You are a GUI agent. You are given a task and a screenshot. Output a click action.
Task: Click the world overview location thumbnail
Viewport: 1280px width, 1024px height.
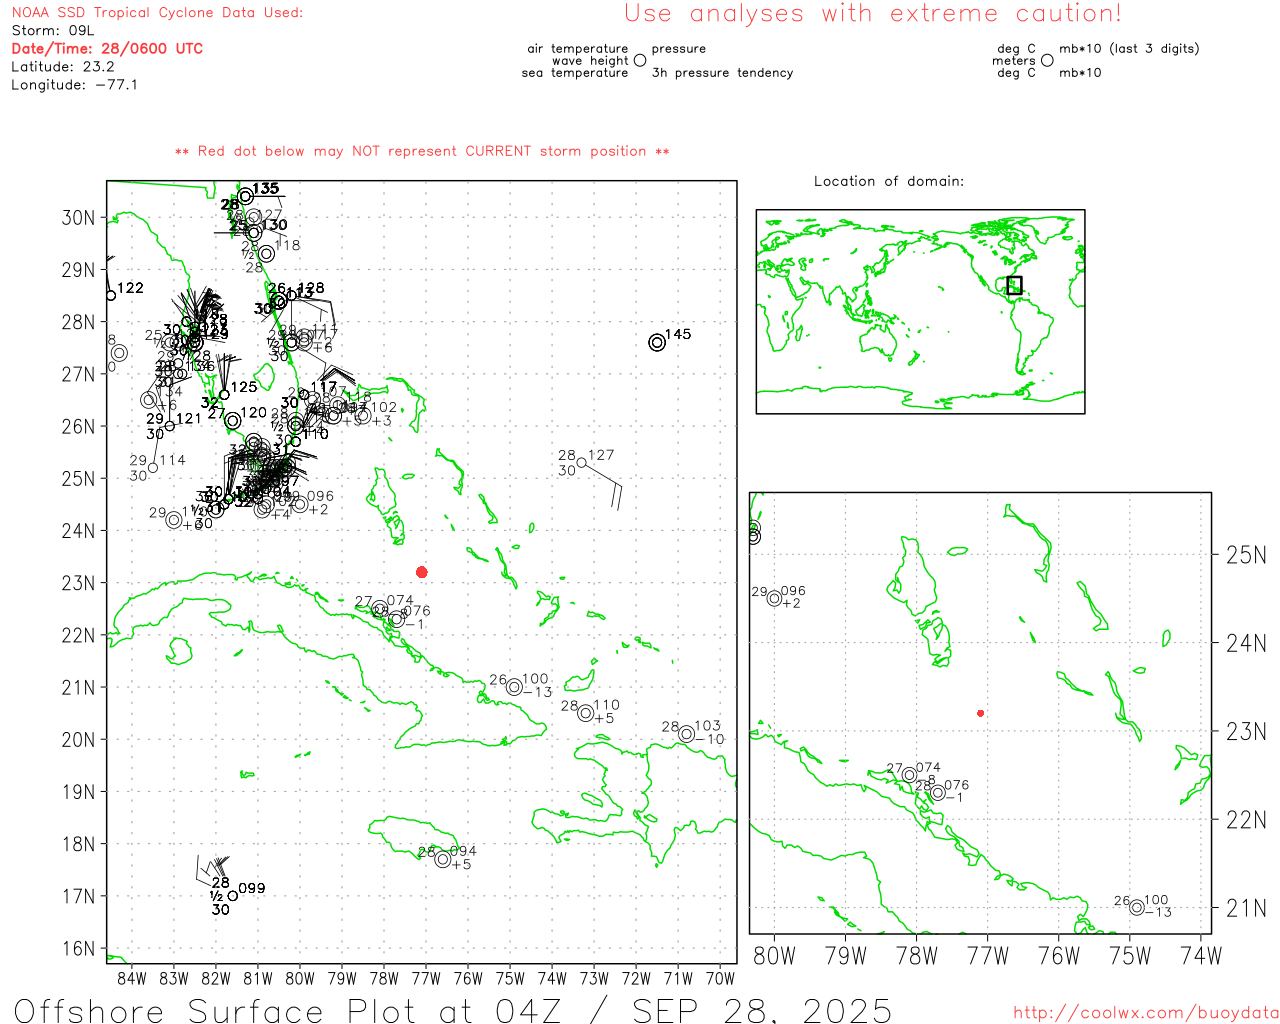tap(920, 311)
